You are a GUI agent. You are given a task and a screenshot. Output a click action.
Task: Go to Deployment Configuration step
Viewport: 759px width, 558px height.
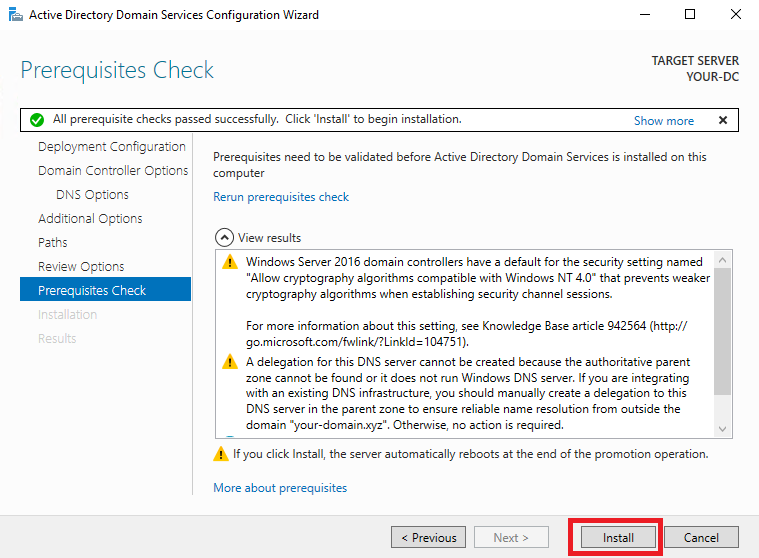point(112,147)
